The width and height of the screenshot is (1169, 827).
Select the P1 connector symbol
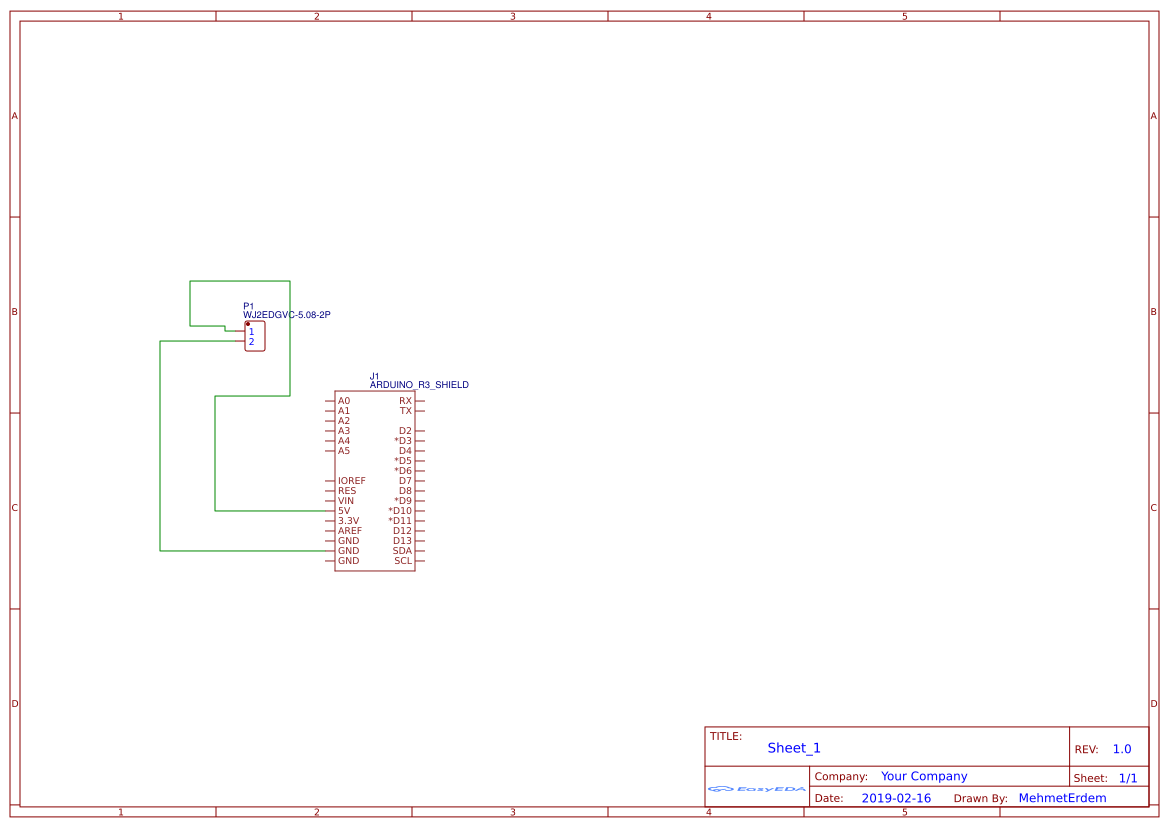[254, 337]
